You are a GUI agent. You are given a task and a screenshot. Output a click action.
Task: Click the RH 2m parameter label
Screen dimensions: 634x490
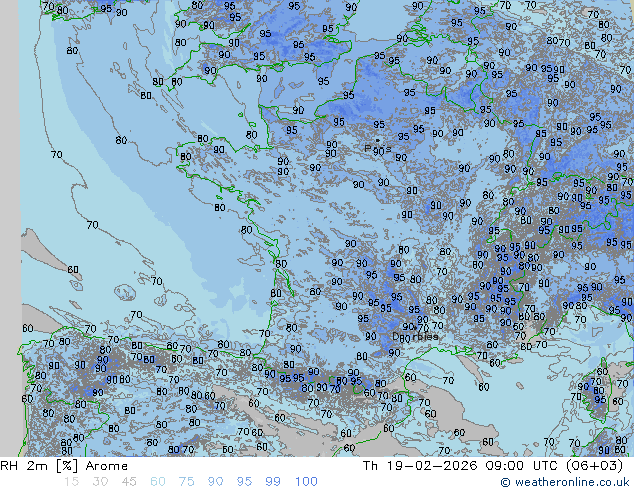click(19, 466)
